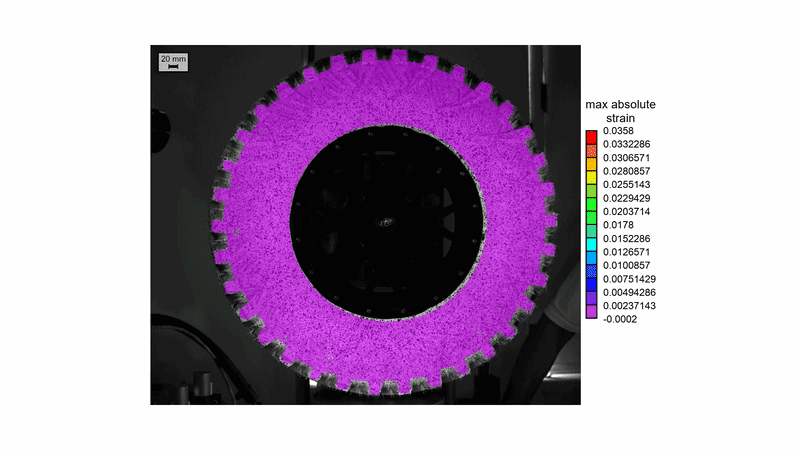Screen dimensions: 800x450
Task: Select the legend value 0.0152286
Action: click(x=627, y=238)
